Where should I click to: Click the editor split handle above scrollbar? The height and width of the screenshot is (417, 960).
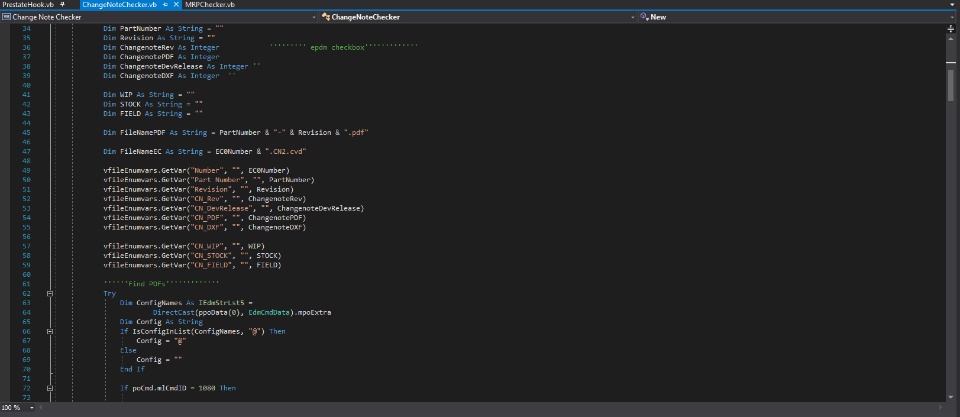[951, 26]
